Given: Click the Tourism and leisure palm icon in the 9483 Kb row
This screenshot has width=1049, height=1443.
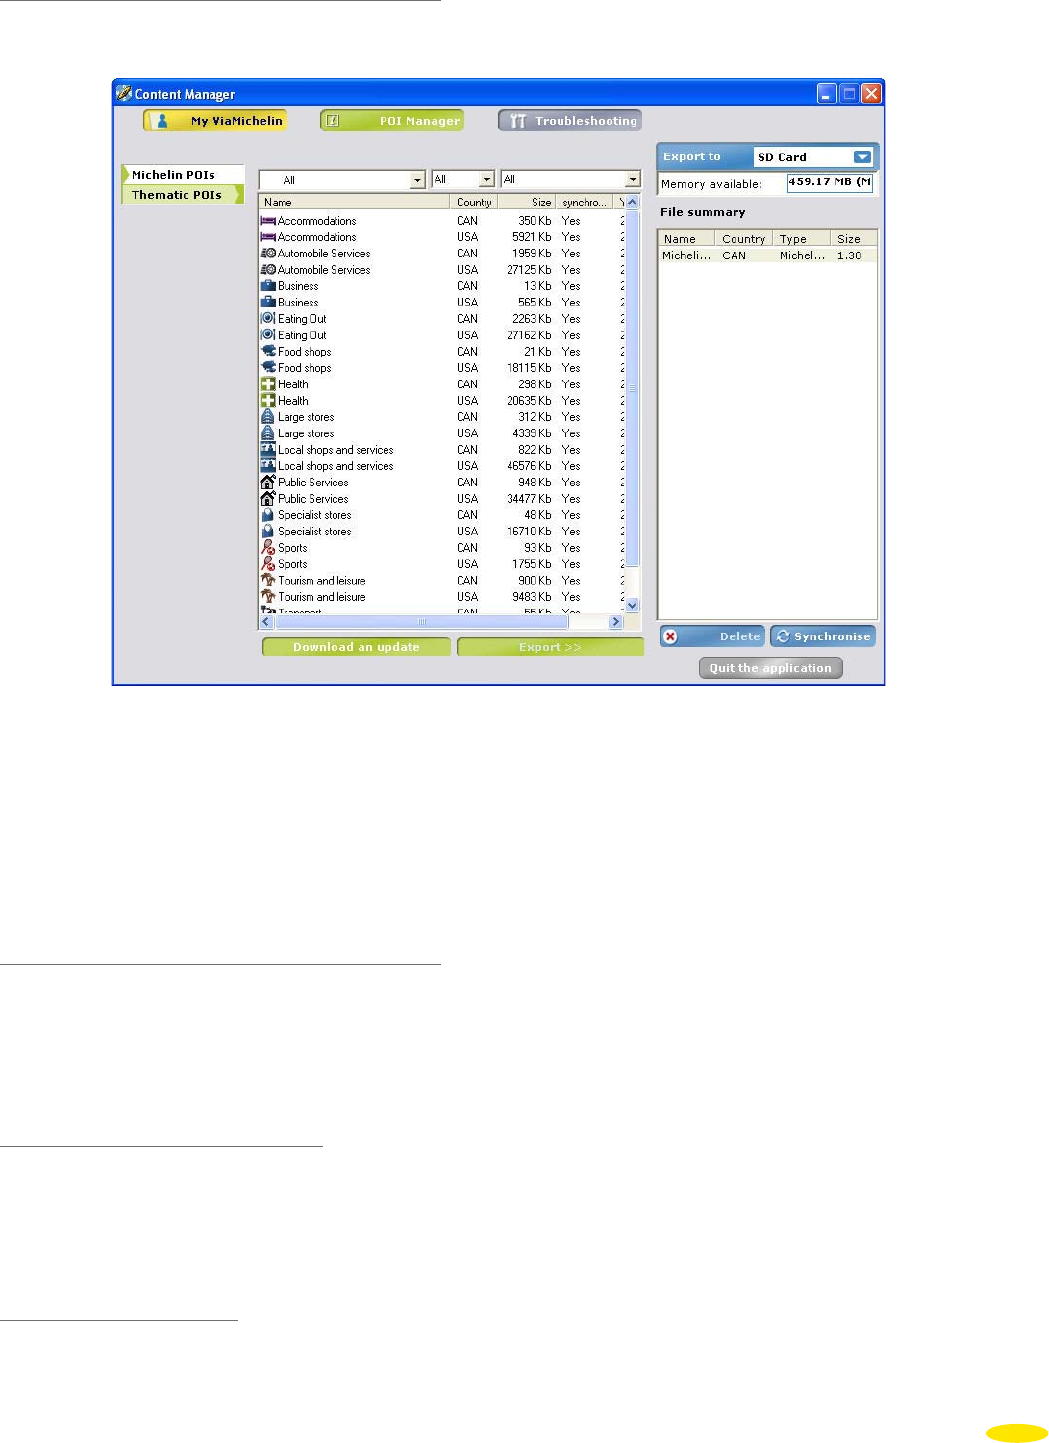Looking at the screenshot, I should 268,597.
